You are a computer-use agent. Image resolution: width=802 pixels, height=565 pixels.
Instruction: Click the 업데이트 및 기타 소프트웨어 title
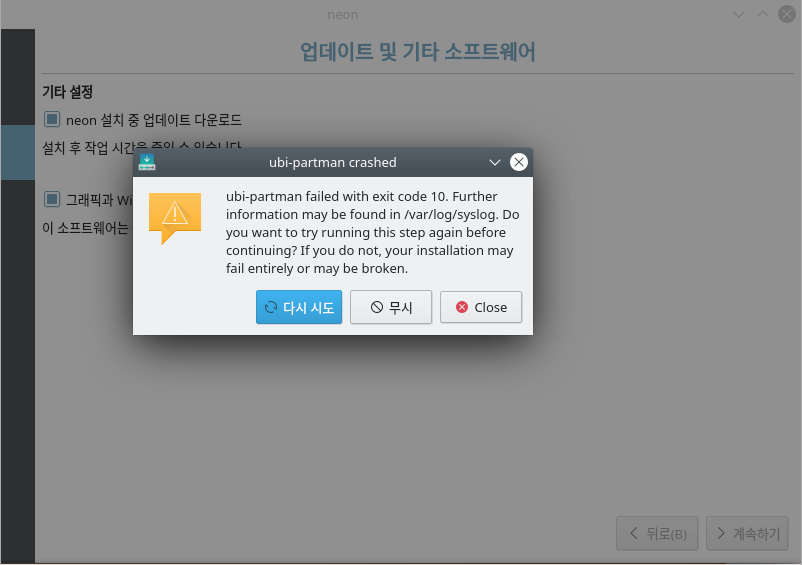pos(417,51)
